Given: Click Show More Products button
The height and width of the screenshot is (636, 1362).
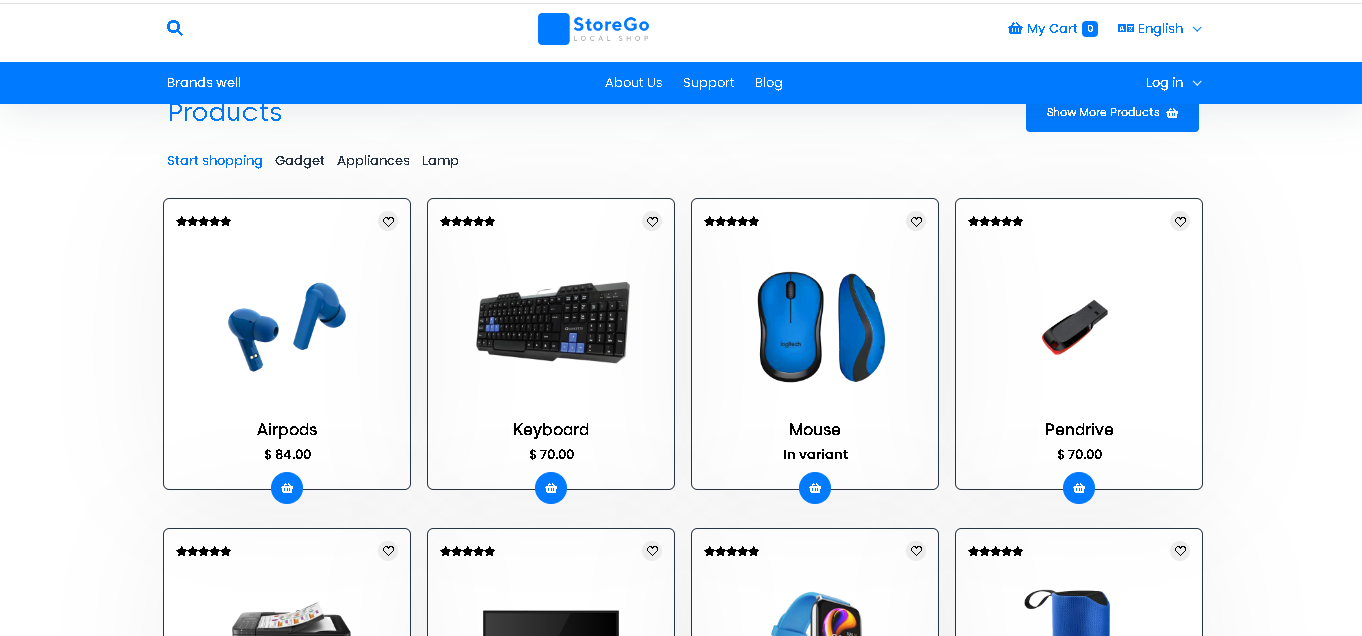Looking at the screenshot, I should (x=1112, y=113).
